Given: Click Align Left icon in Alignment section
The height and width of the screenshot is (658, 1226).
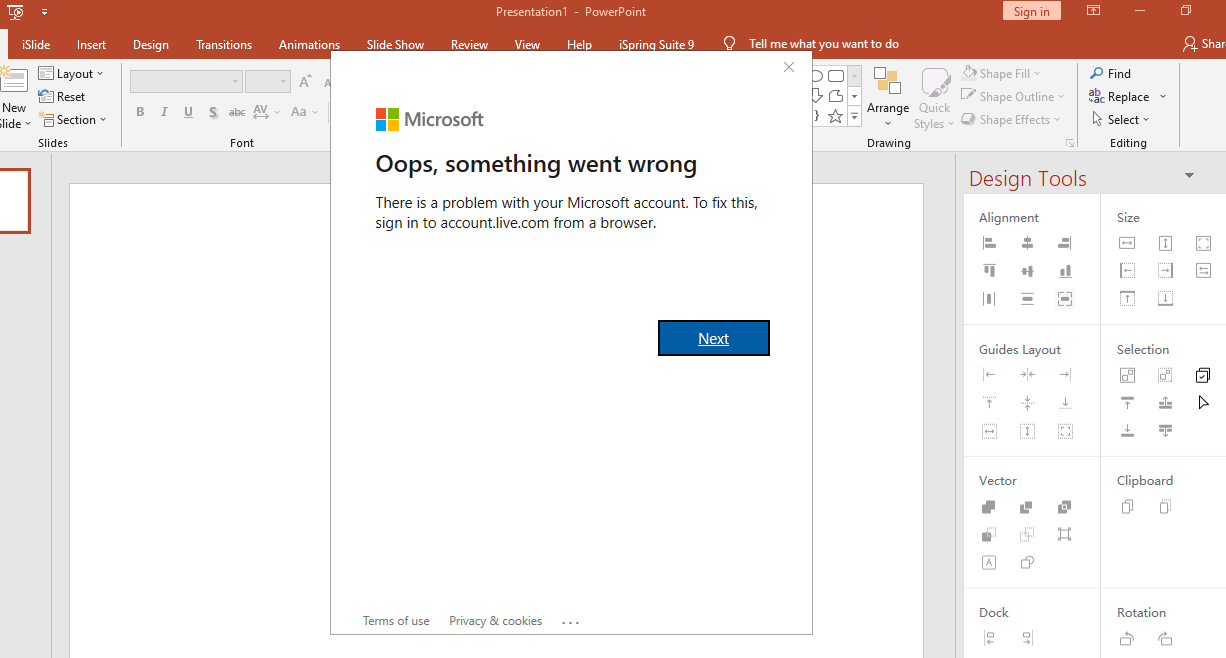Looking at the screenshot, I should (x=989, y=243).
